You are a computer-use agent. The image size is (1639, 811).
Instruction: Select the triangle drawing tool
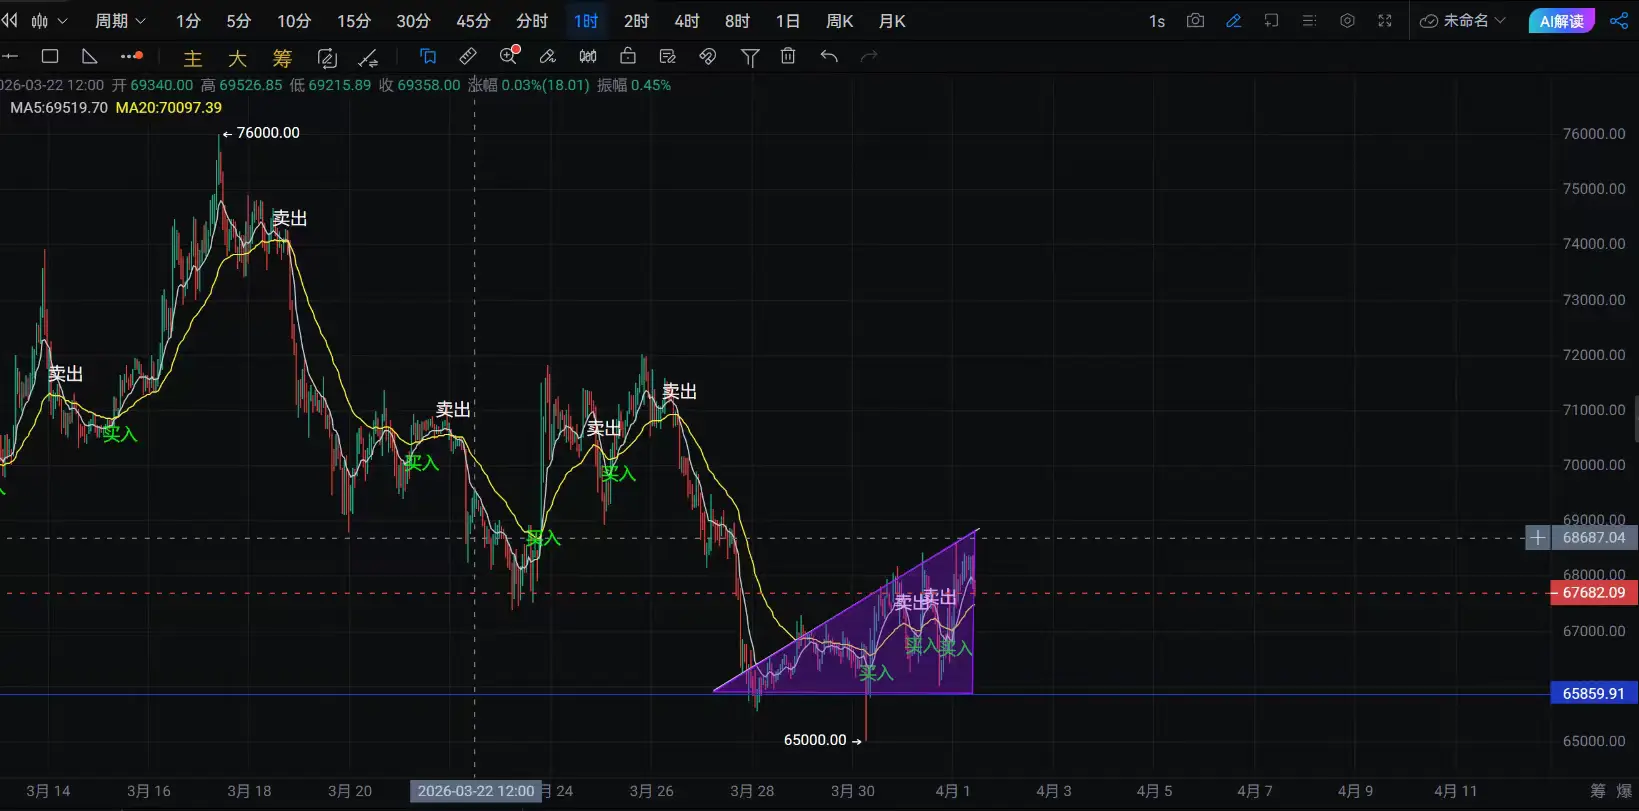90,57
